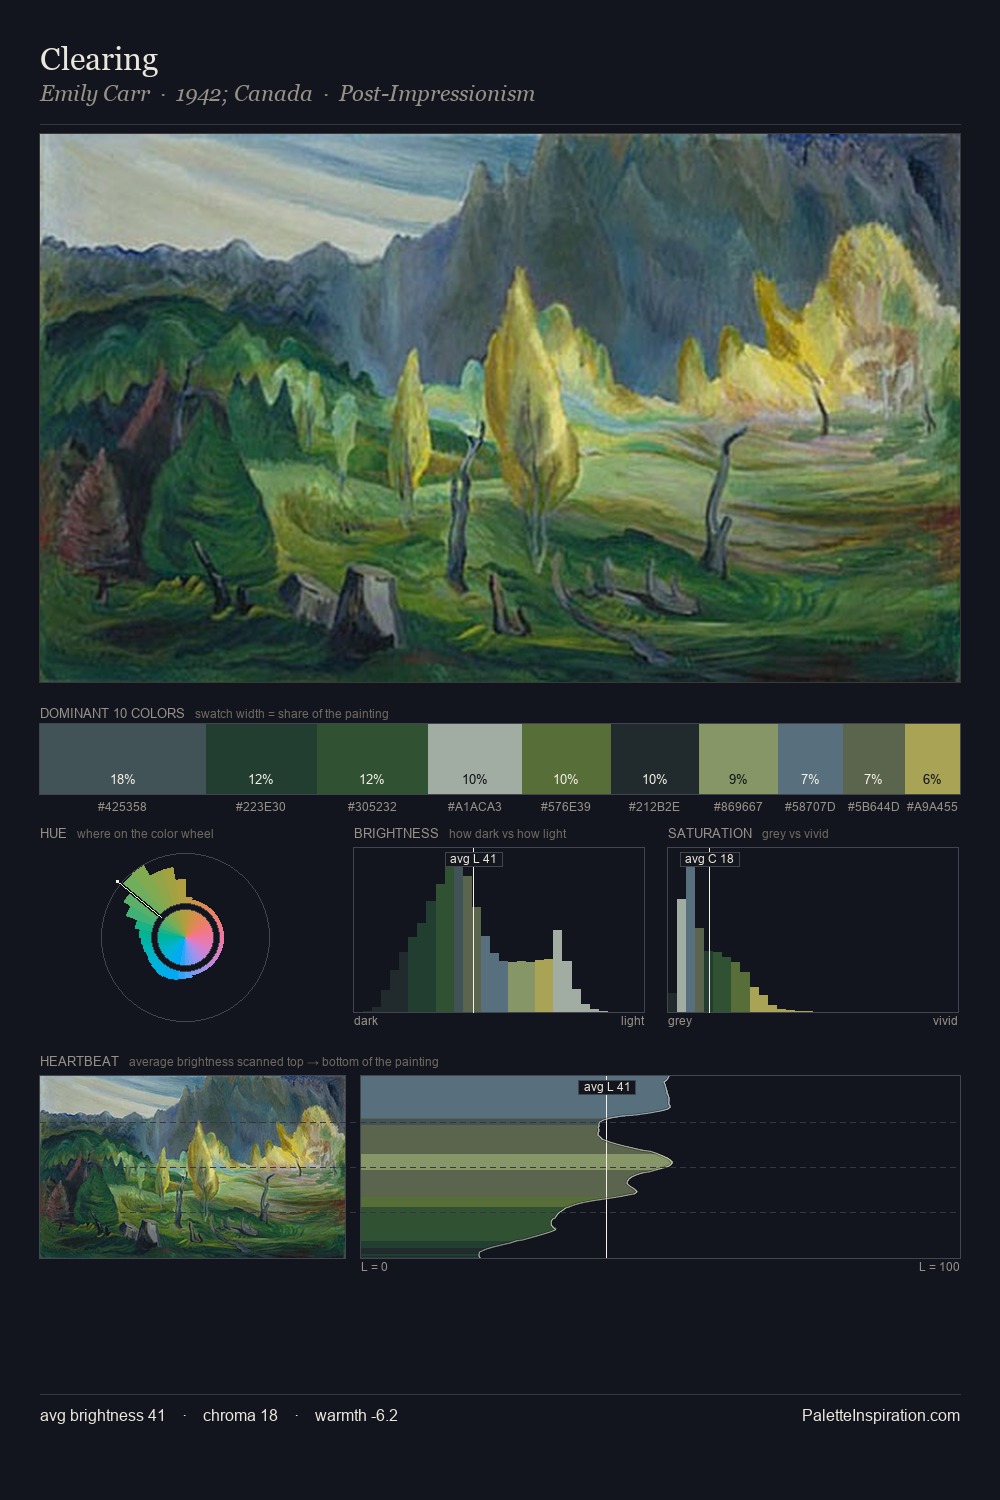Viewport: 1000px width, 1500px height.
Task: Click the avg L 41 brightness label
Action: click(x=473, y=859)
